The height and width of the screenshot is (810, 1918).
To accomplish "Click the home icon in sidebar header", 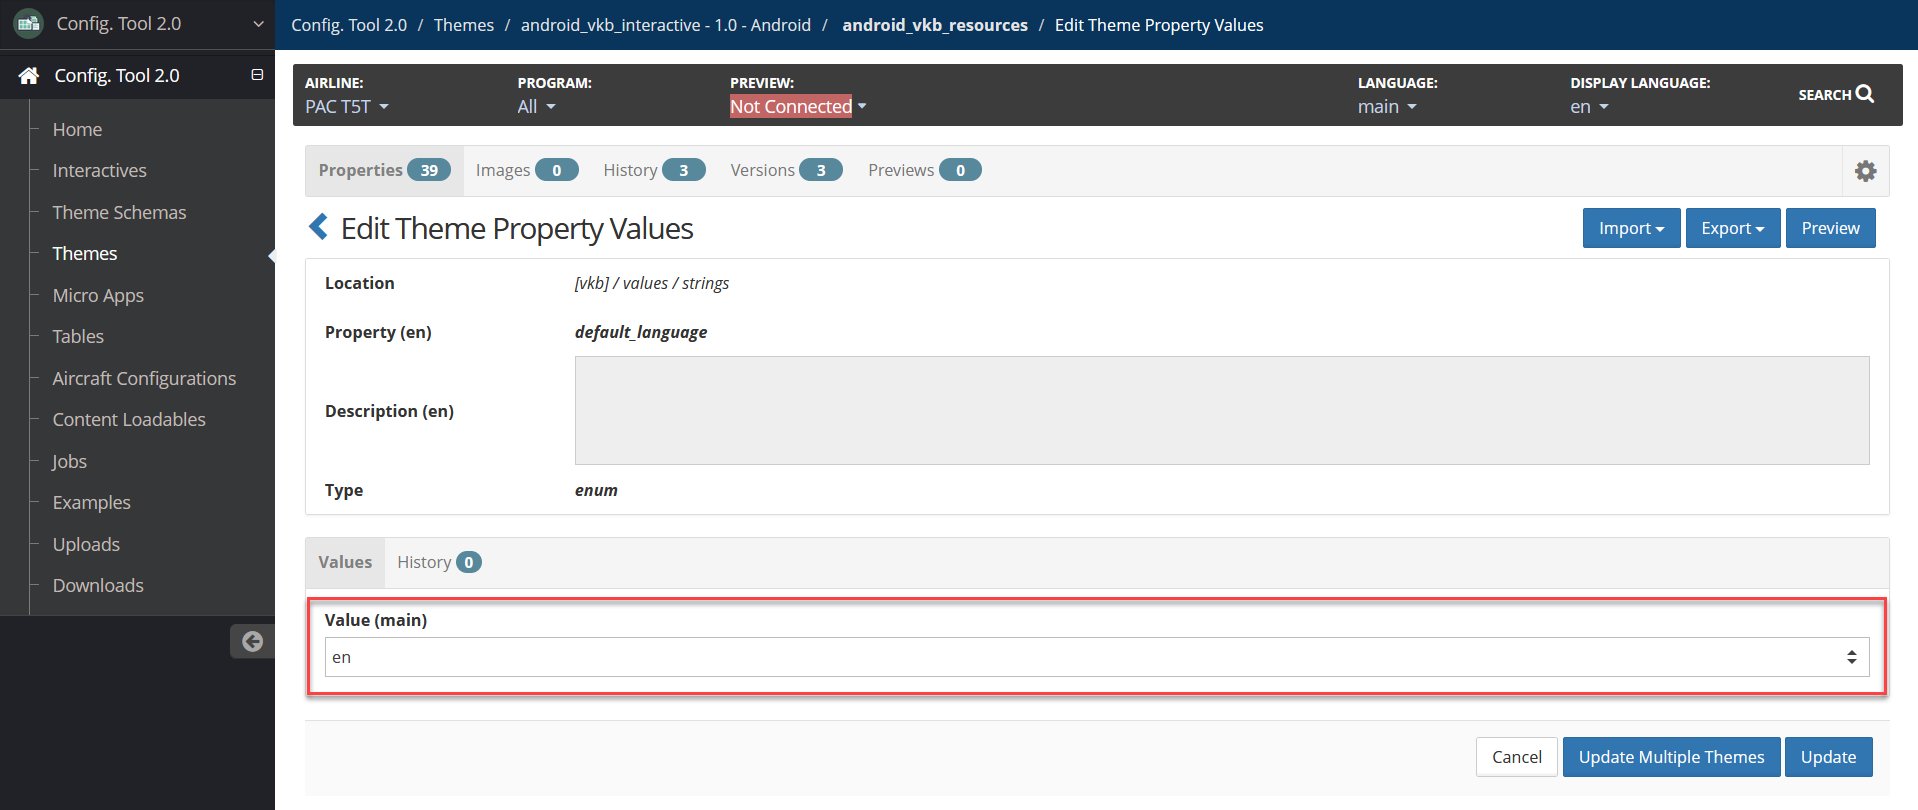I will pos(29,75).
